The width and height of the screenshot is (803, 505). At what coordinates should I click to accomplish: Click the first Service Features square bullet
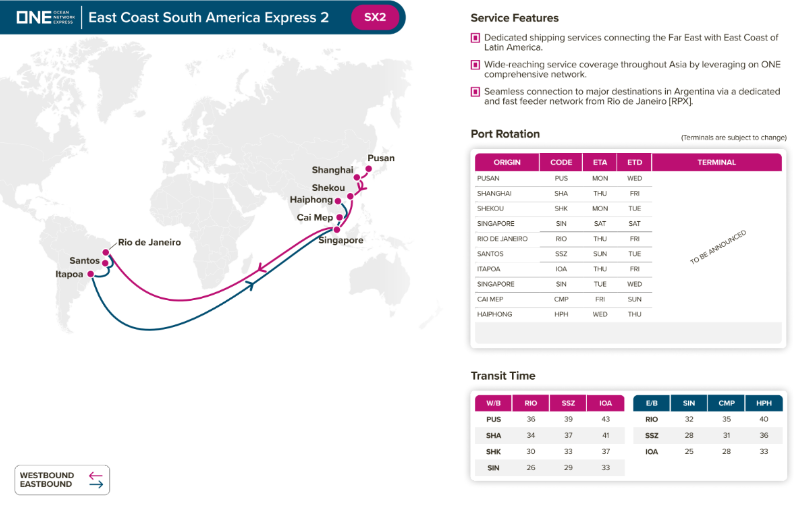[475, 37]
